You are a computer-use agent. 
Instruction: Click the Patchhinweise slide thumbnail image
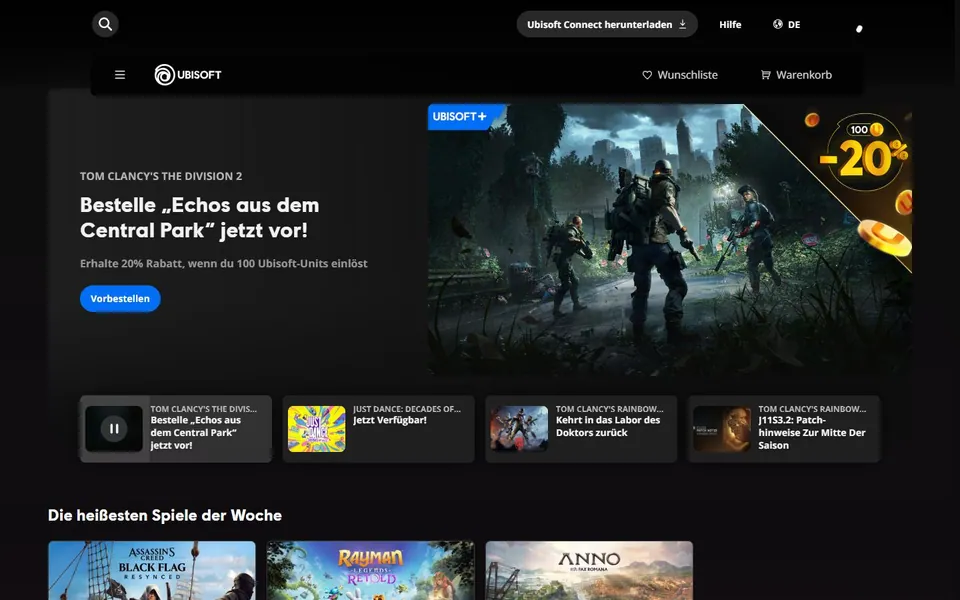click(x=722, y=429)
